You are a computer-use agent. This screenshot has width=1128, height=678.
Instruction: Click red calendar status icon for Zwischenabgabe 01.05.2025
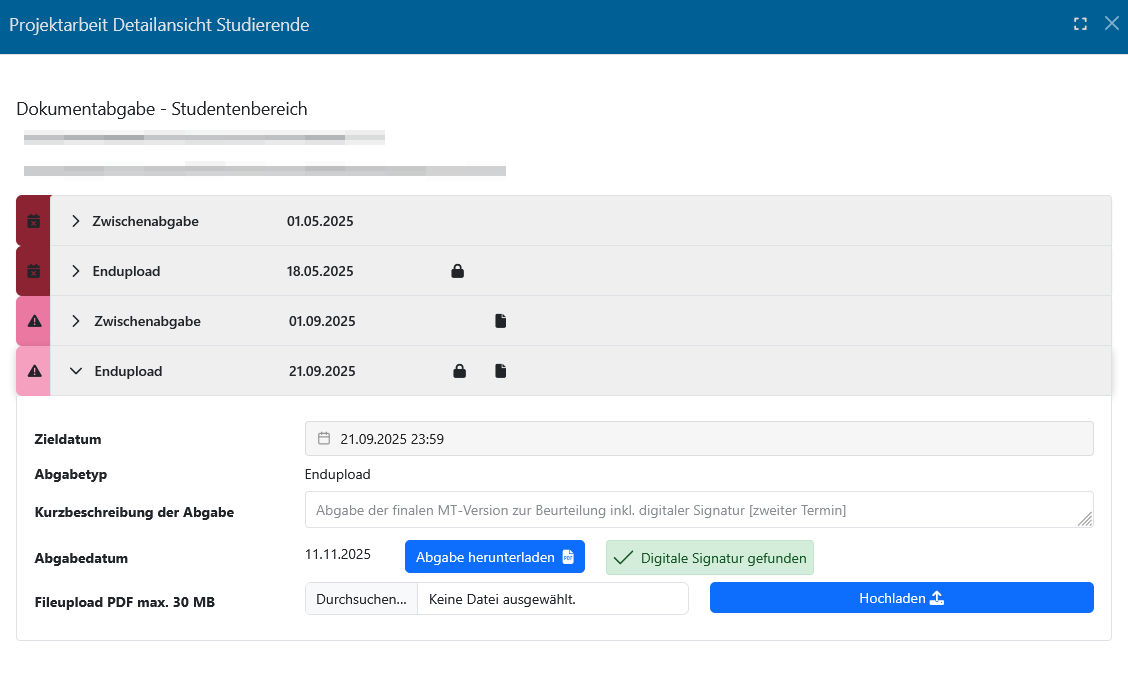click(33, 221)
